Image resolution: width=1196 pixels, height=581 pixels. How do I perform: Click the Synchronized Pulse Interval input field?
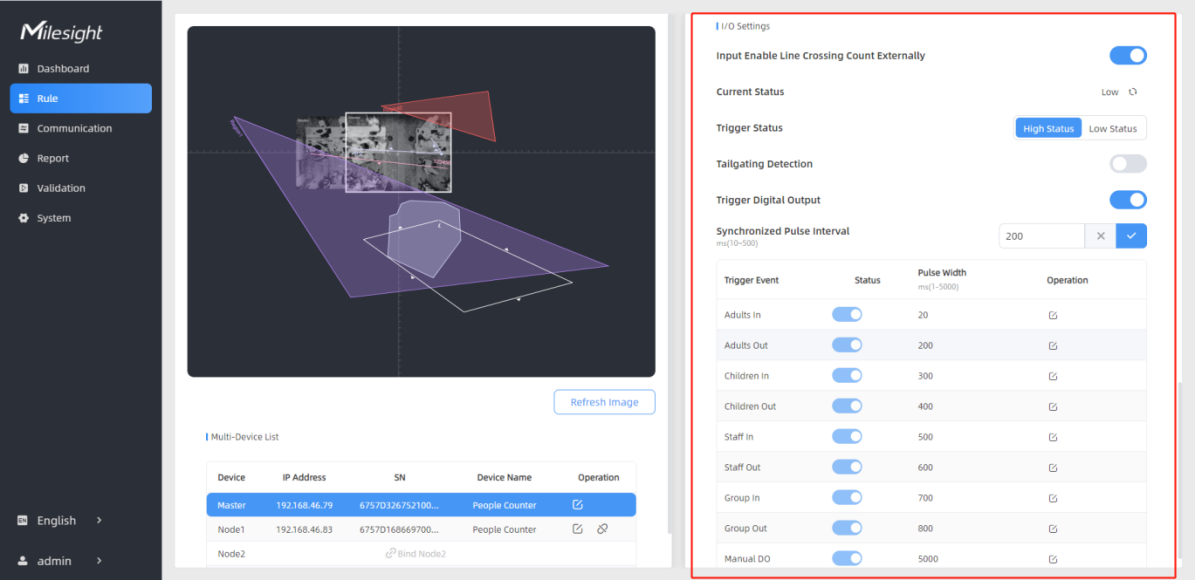tap(1040, 236)
